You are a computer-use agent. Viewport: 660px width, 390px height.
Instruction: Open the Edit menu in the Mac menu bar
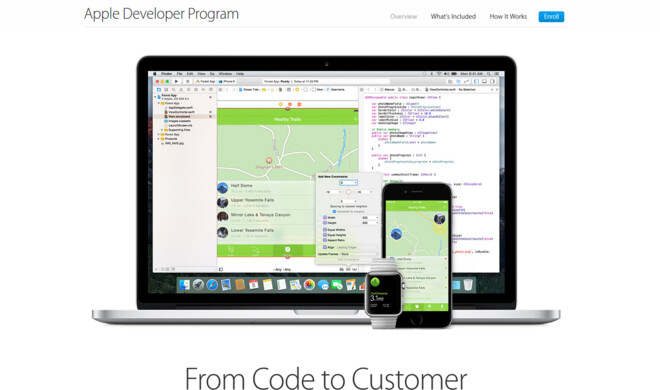click(190, 74)
